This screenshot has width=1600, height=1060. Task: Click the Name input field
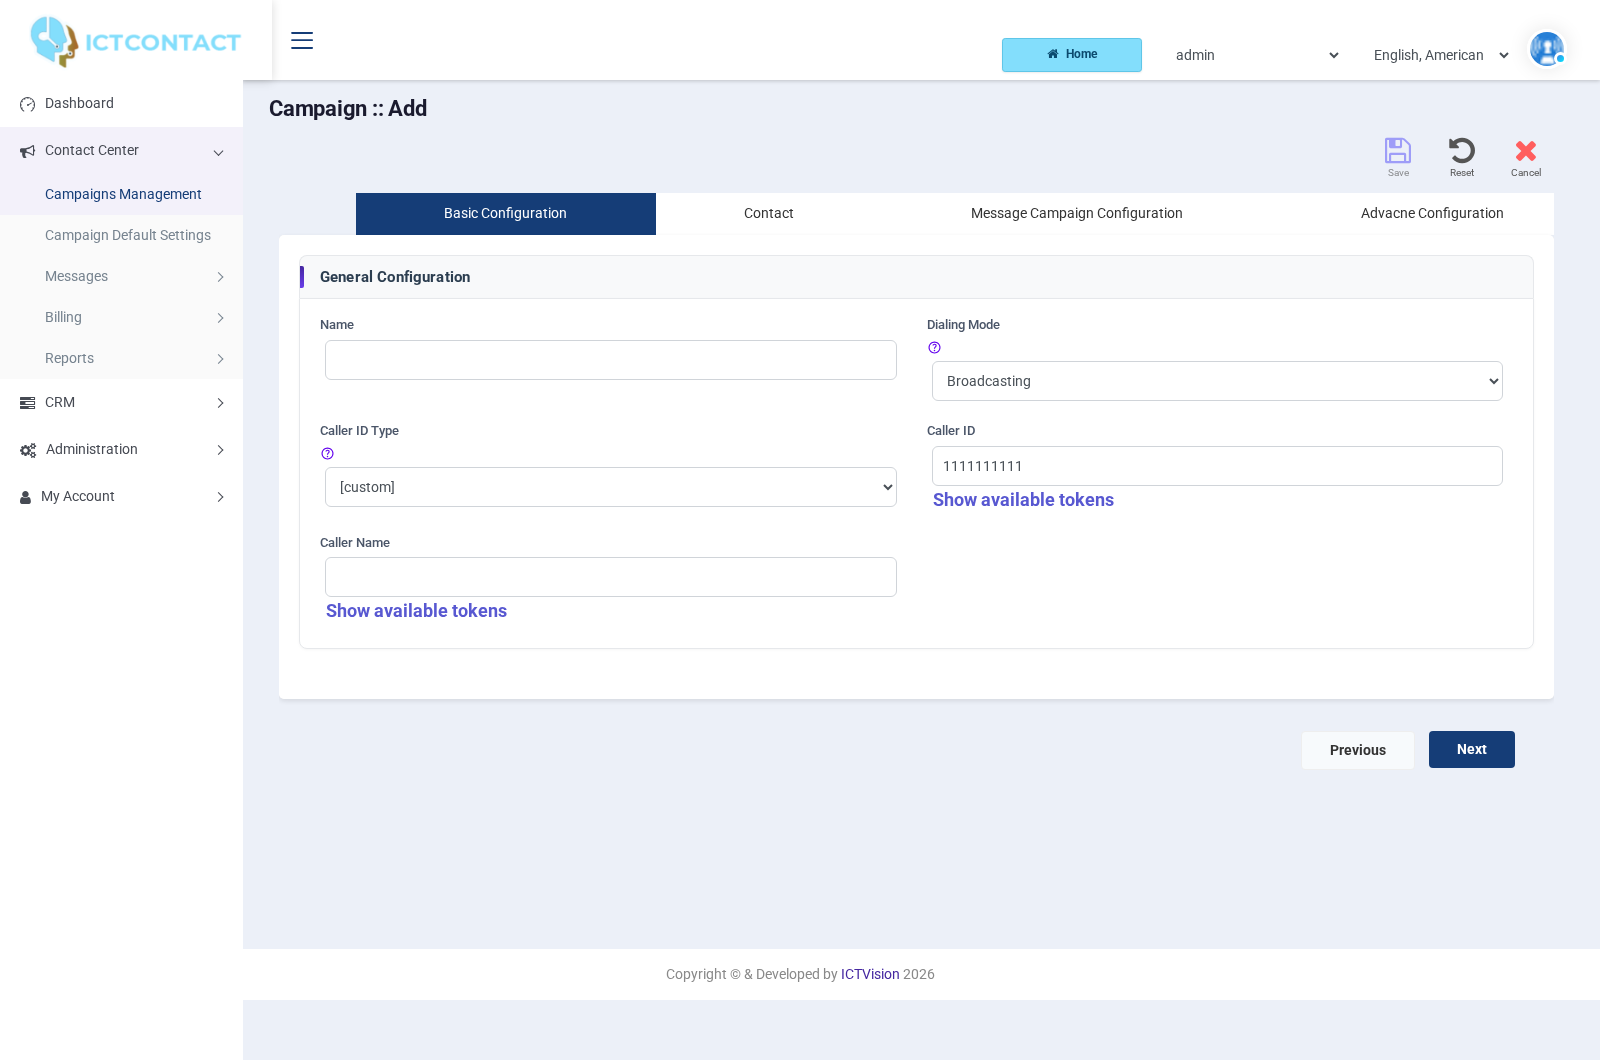point(611,360)
